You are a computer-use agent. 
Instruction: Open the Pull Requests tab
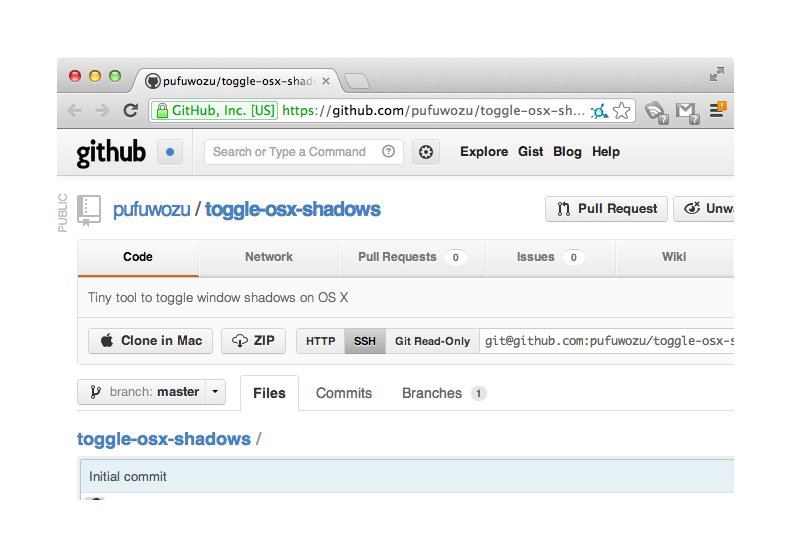[x=412, y=257]
